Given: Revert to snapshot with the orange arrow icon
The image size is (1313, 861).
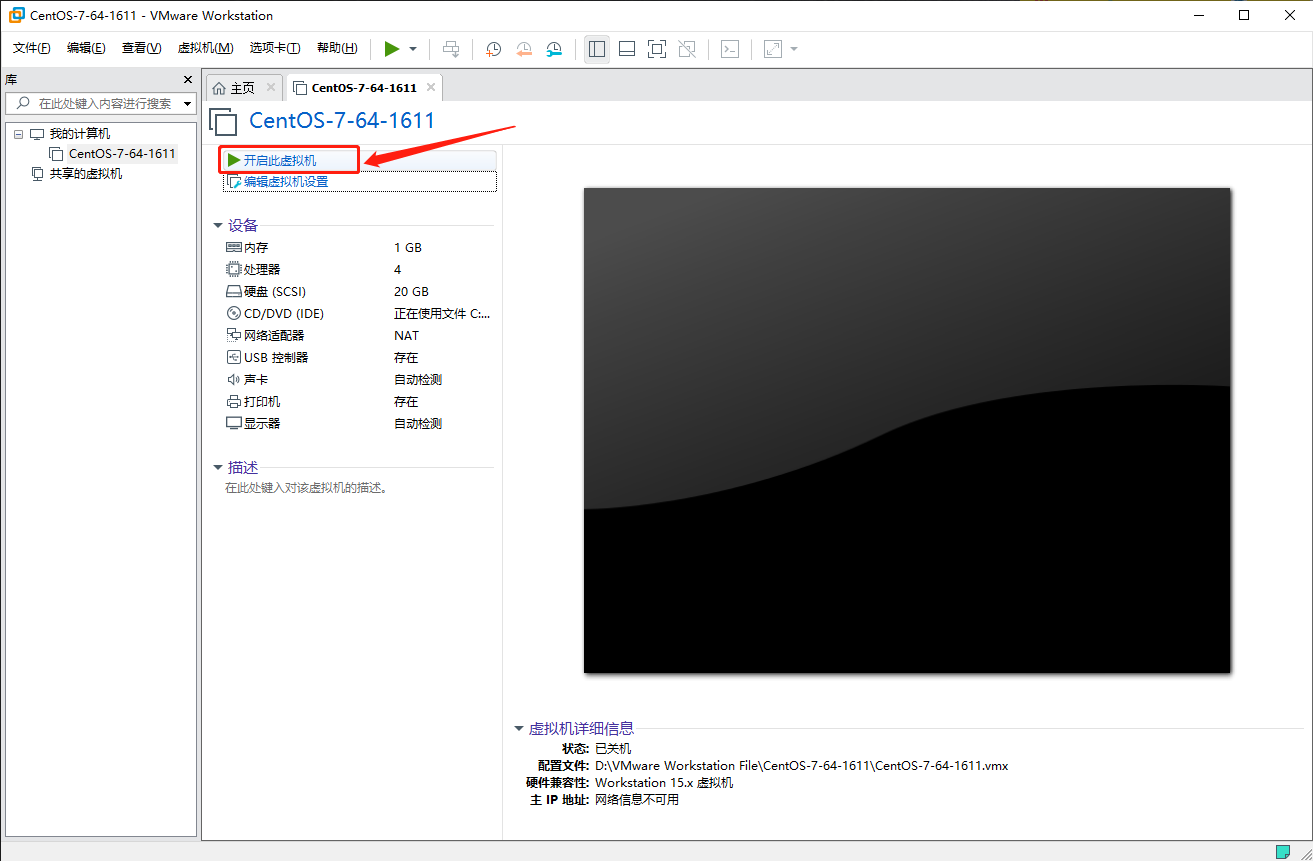Looking at the screenshot, I should [x=524, y=48].
